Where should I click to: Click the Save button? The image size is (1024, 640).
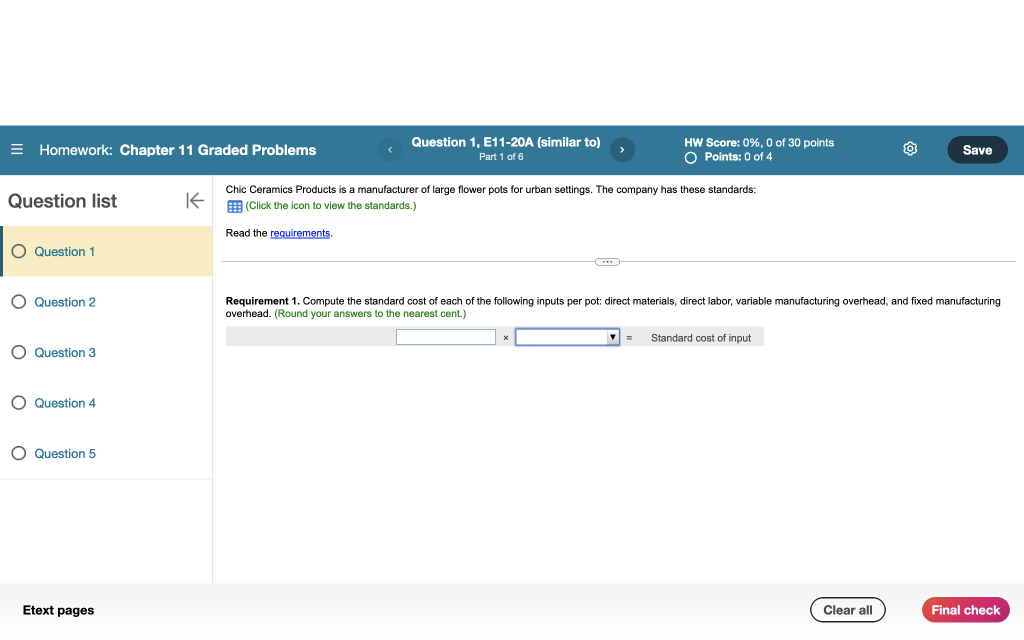tap(977, 150)
